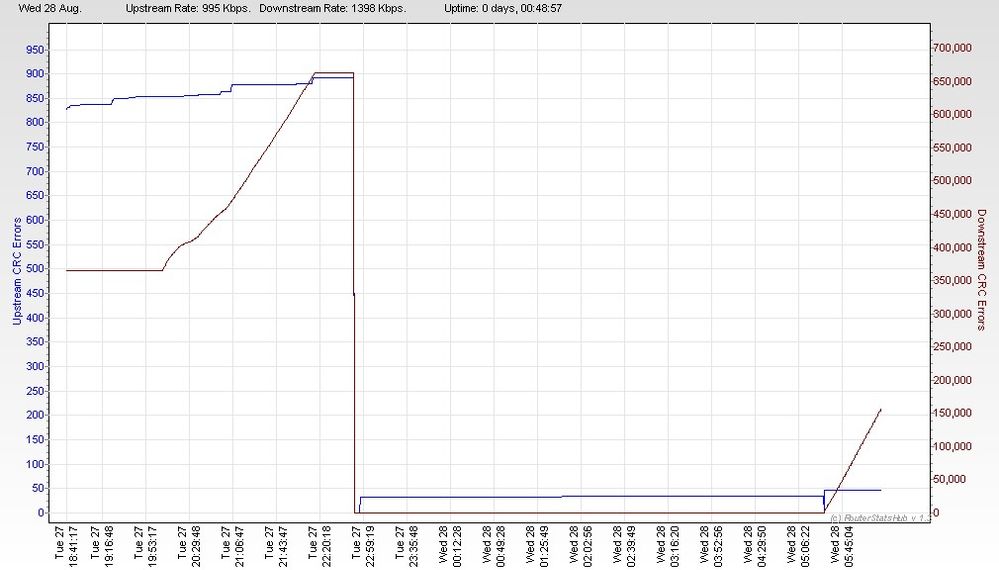Click the 'Upstream CRC Errors' axis title
Viewport: 999px width, 570px height.
pyautogui.click(x=17, y=271)
